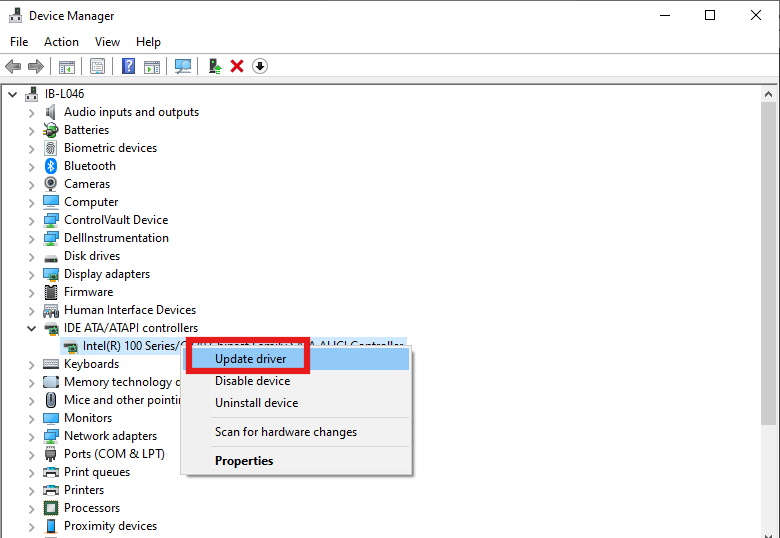Click the Batteries category icon

click(x=51, y=130)
